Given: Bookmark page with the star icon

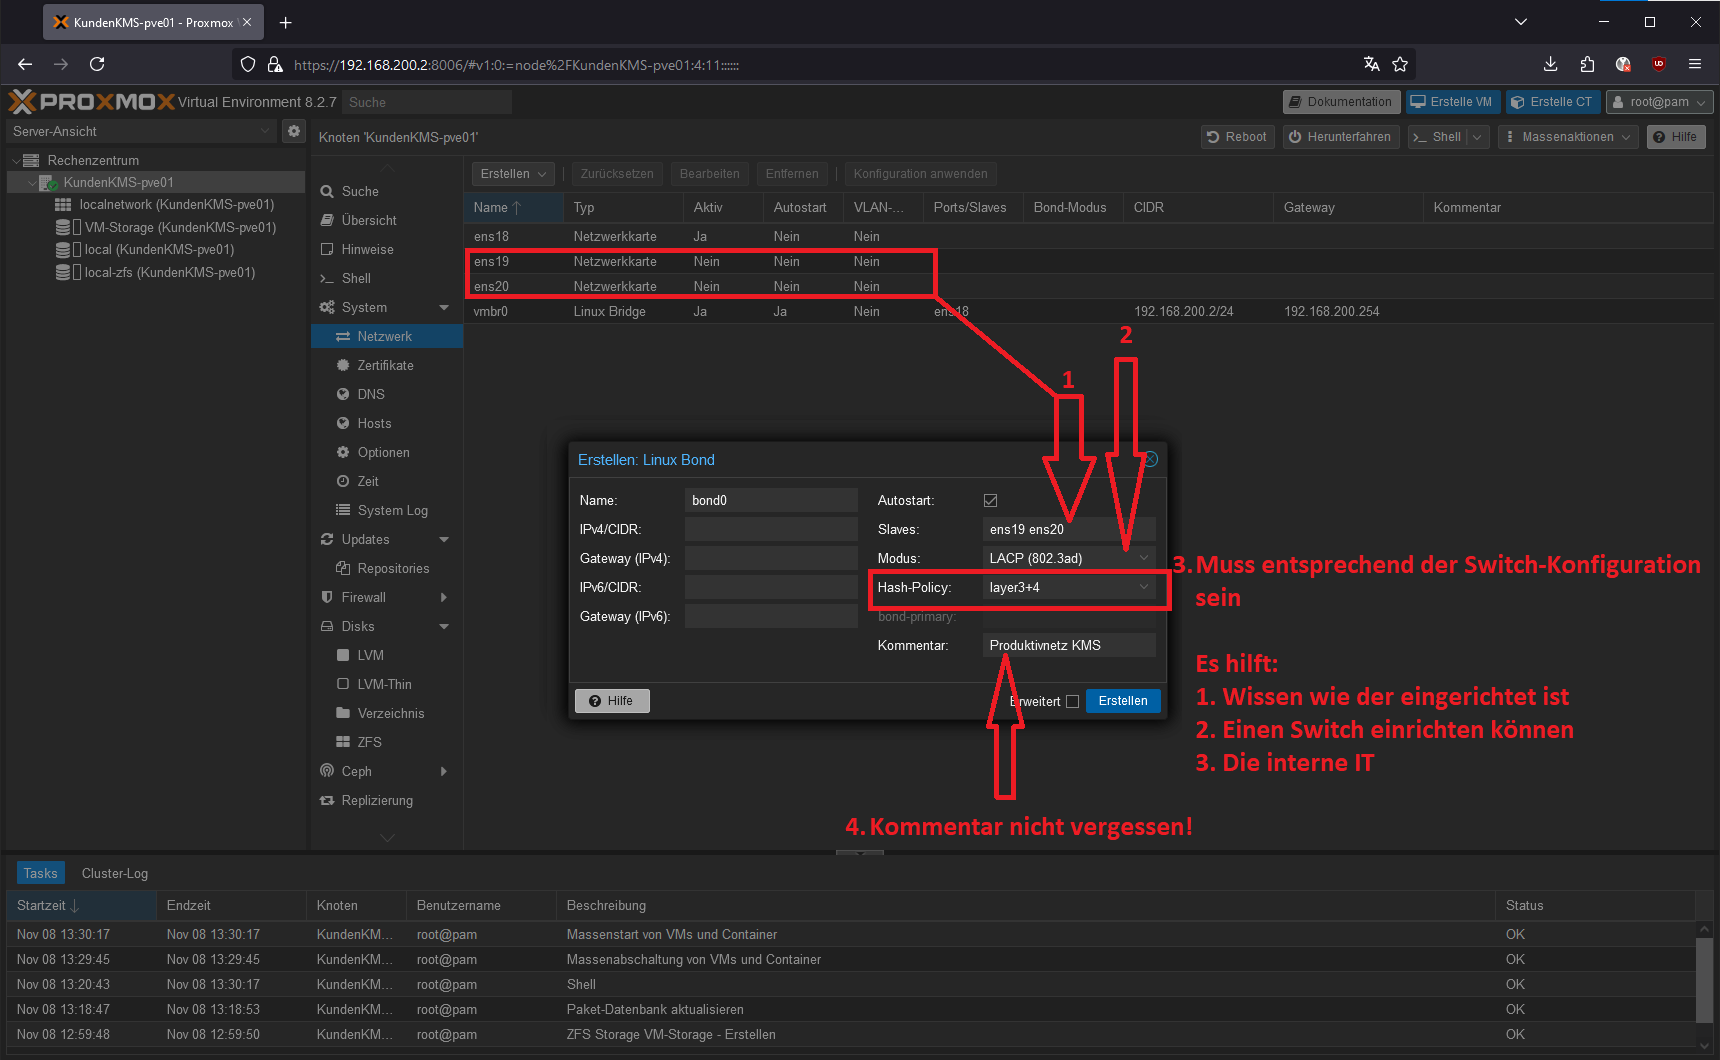Looking at the screenshot, I should pos(1400,64).
